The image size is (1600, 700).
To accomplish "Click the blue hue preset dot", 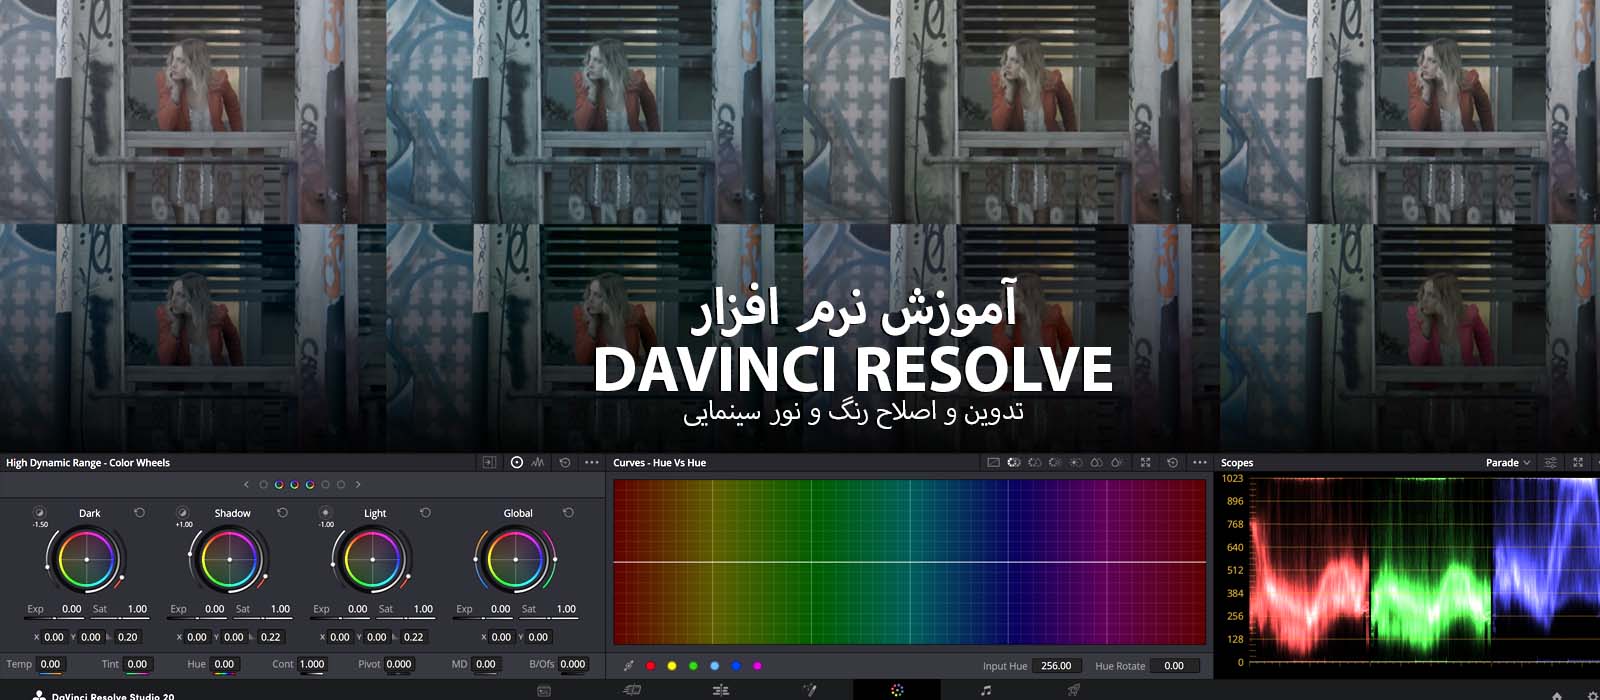I will point(736,666).
